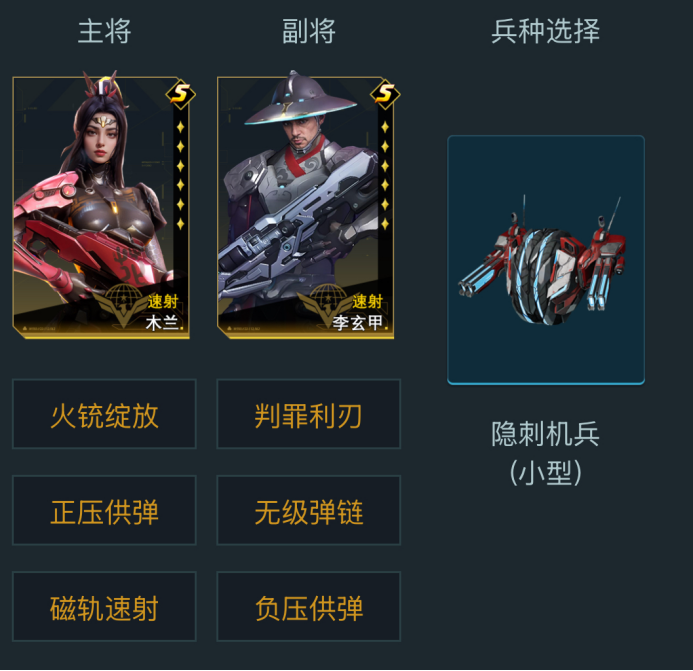Click the 隐刺机兵 (小型) label
693x671 pixels.
546,453
